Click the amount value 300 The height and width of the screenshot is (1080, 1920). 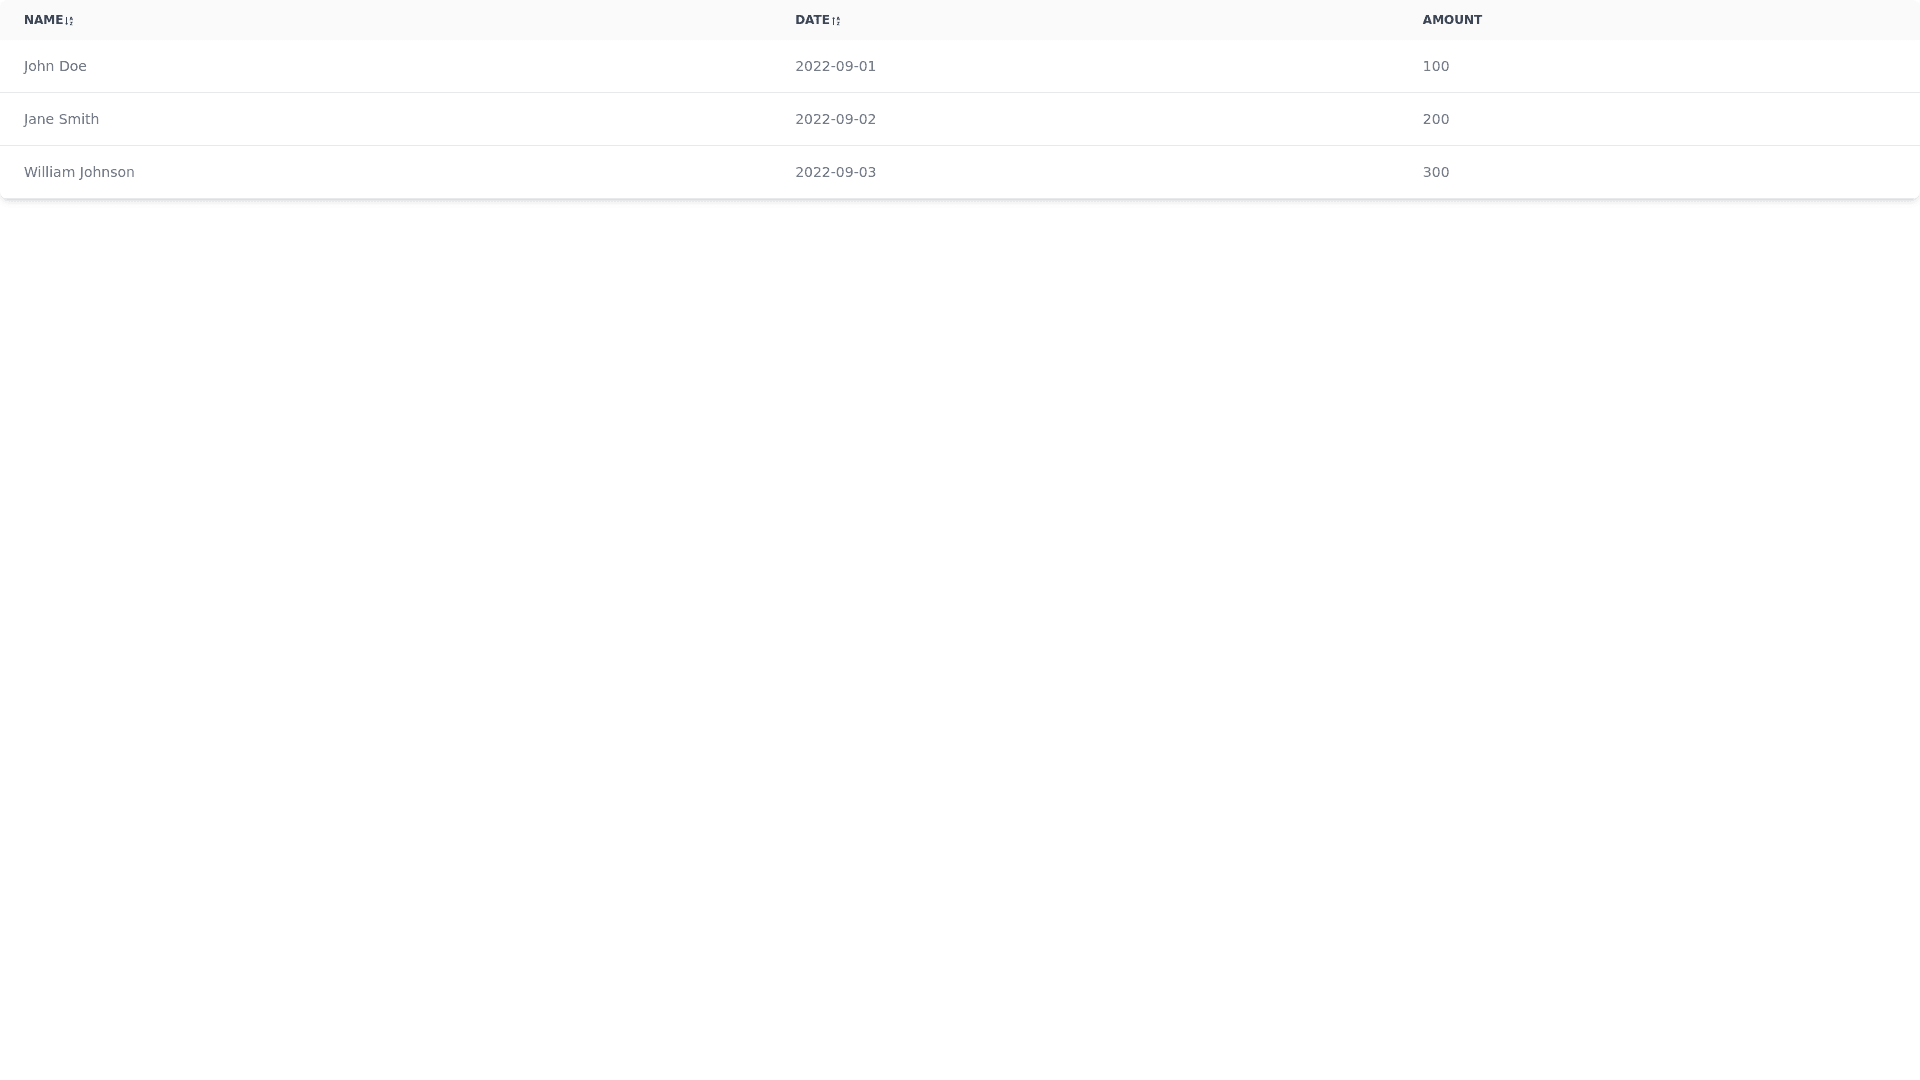tap(1435, 172)
